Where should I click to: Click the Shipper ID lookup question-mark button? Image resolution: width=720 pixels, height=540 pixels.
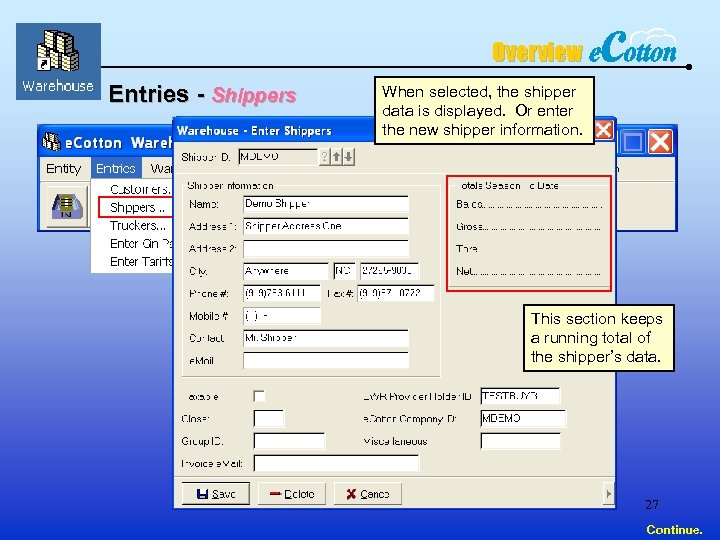(325, 157)
